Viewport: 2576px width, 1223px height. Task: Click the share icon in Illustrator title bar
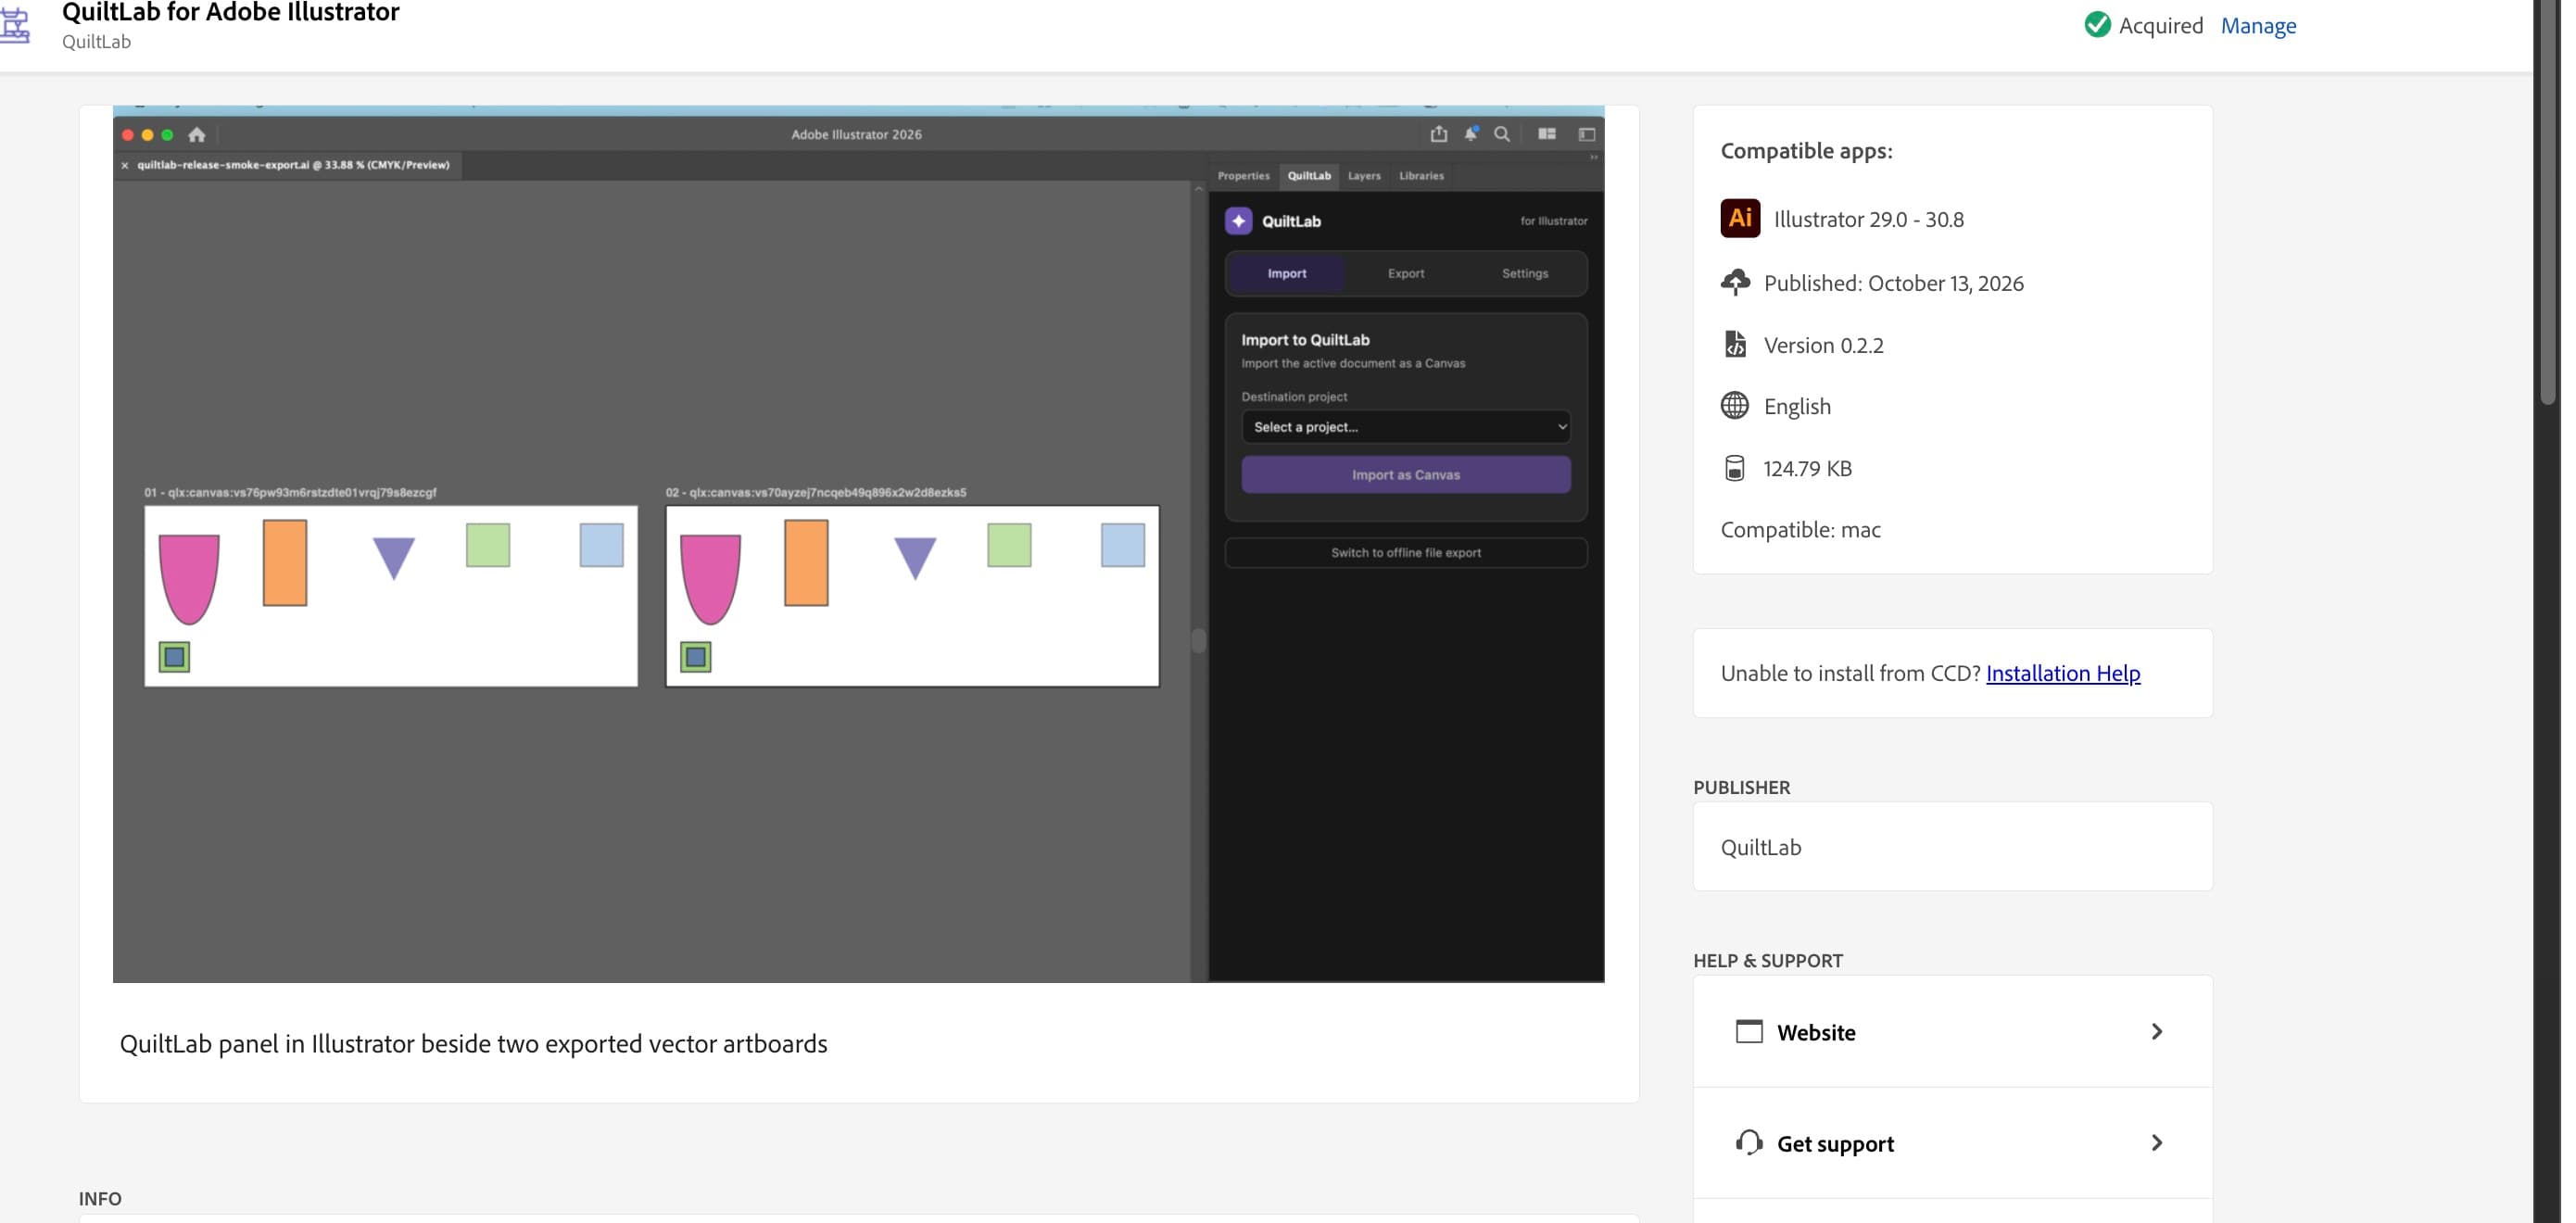tap(1438, 134)
